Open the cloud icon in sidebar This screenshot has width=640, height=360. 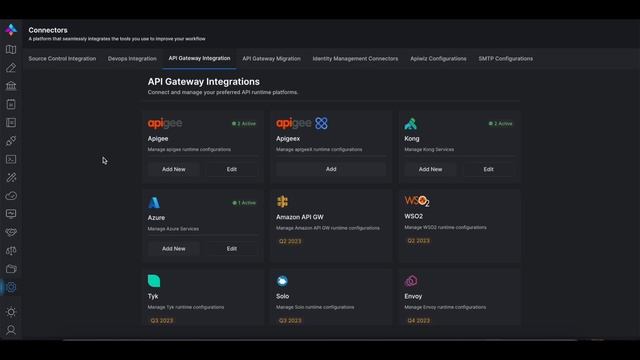pos(11,196)
